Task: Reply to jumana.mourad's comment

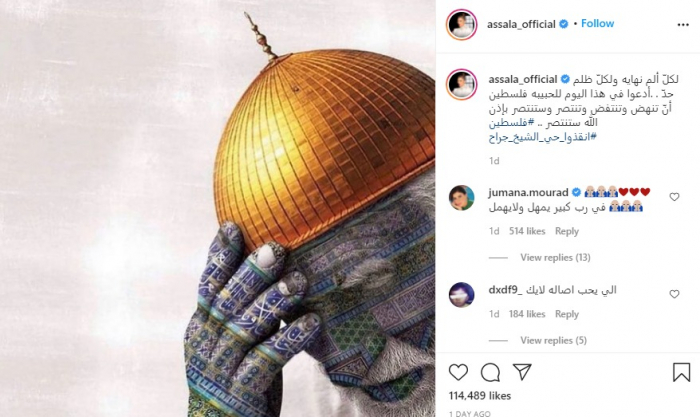Action: point(567,231)
